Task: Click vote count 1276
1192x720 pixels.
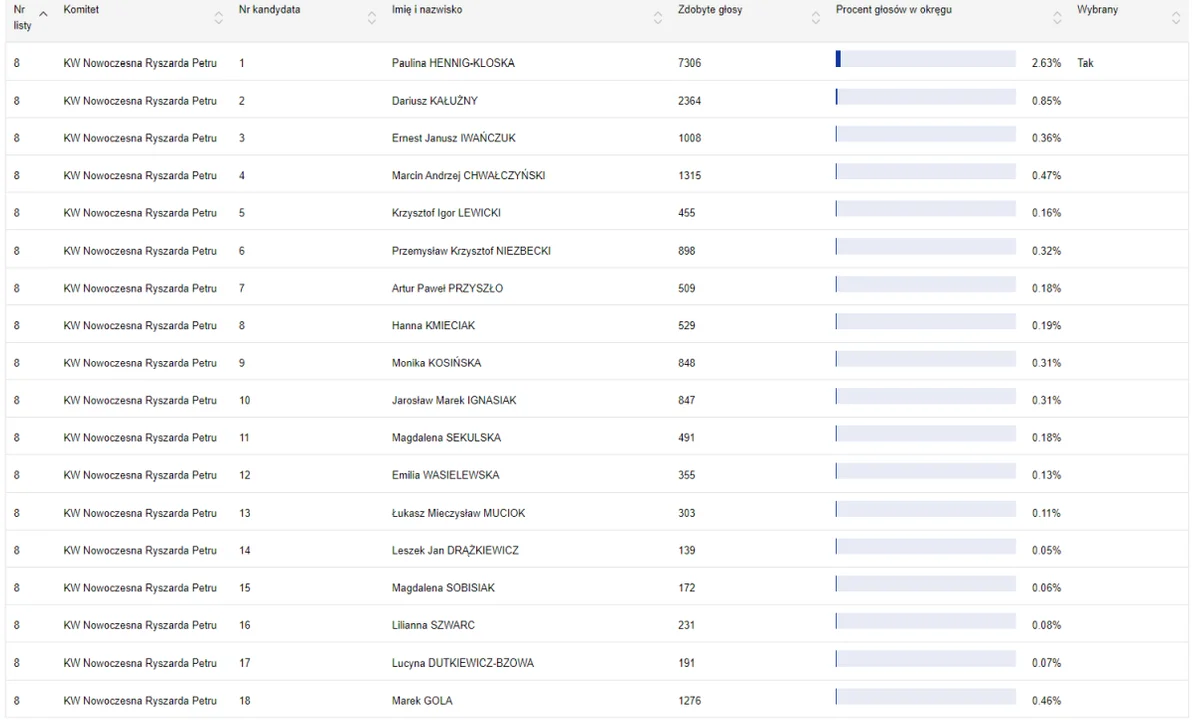Action: 690,700
